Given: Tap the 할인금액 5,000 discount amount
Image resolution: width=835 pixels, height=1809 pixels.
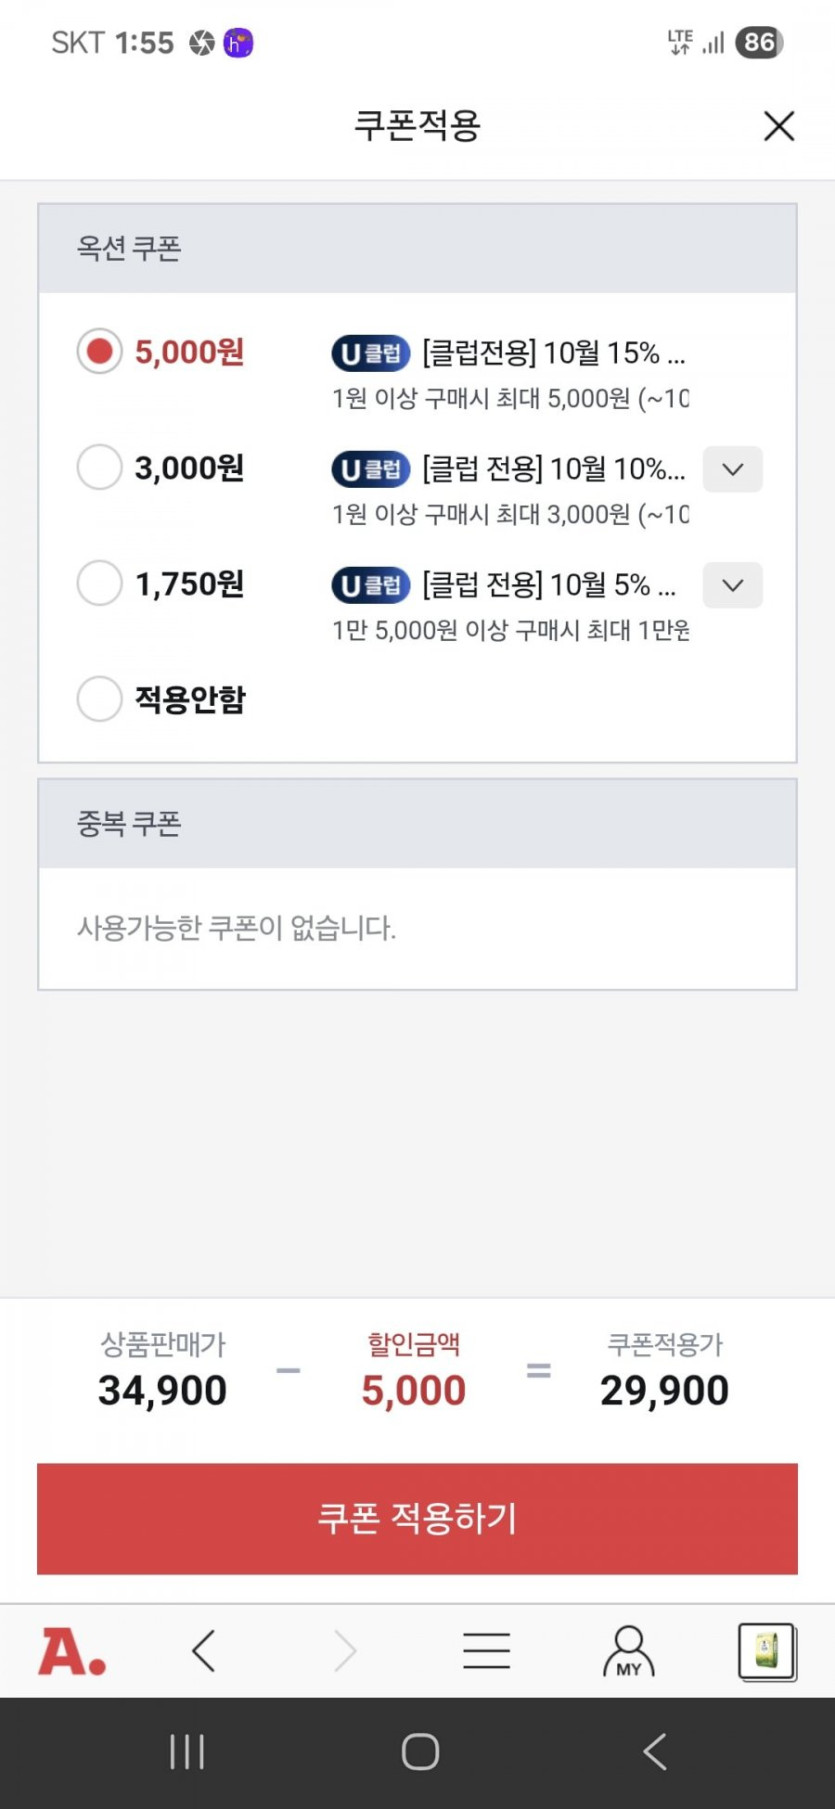Looking at the screenshot, I should (413, 1390).
